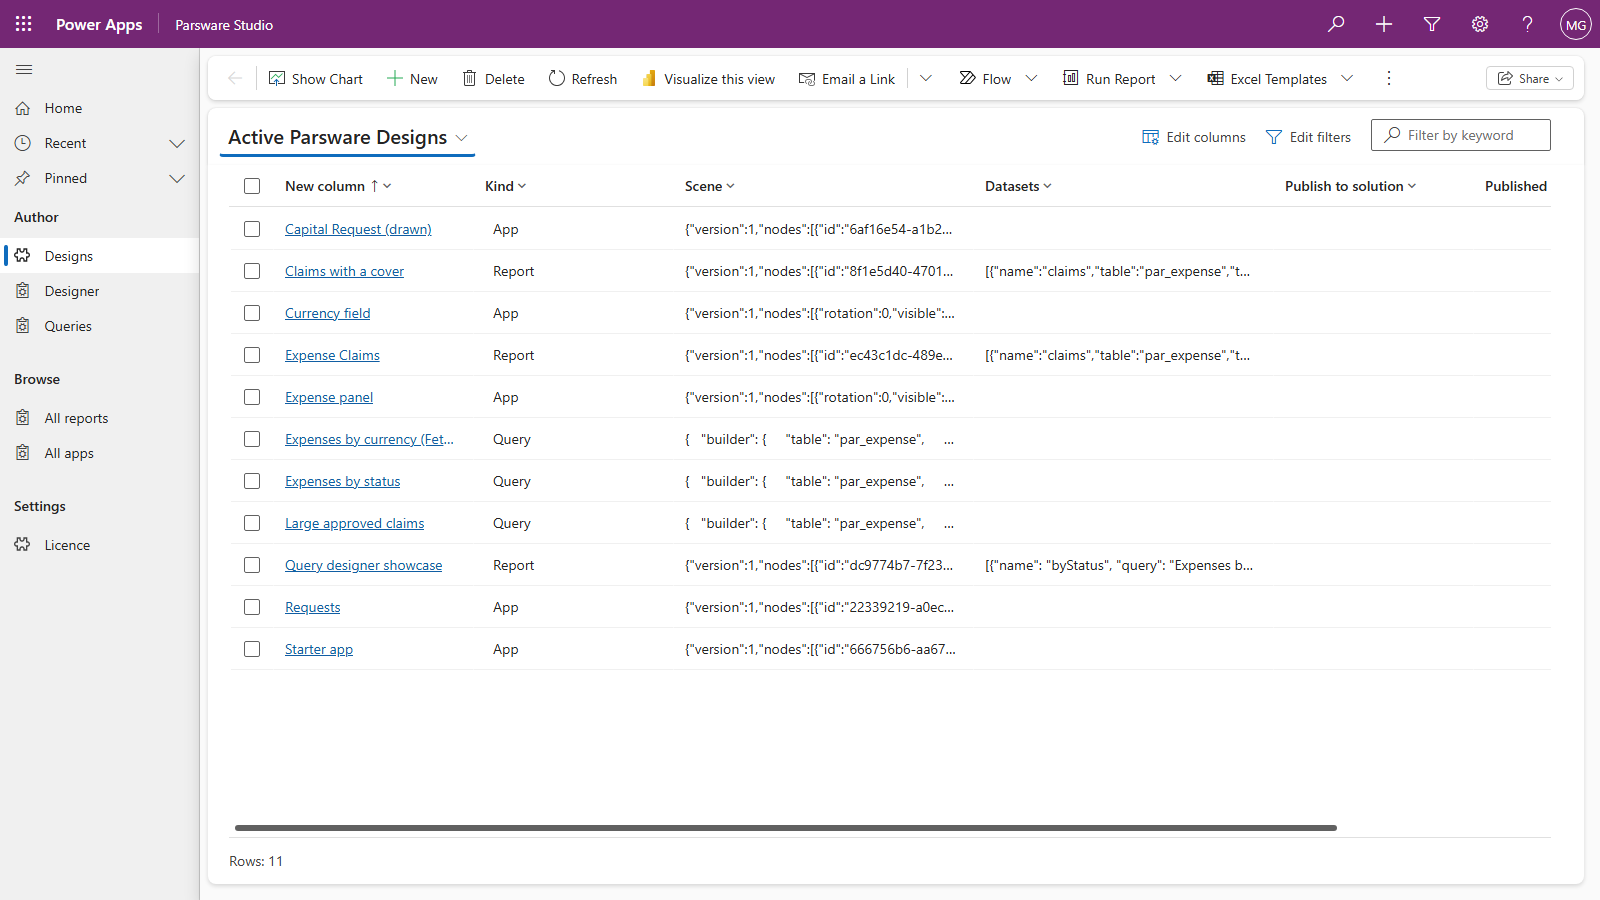Click Email a Link command

(x=847, y=79)
